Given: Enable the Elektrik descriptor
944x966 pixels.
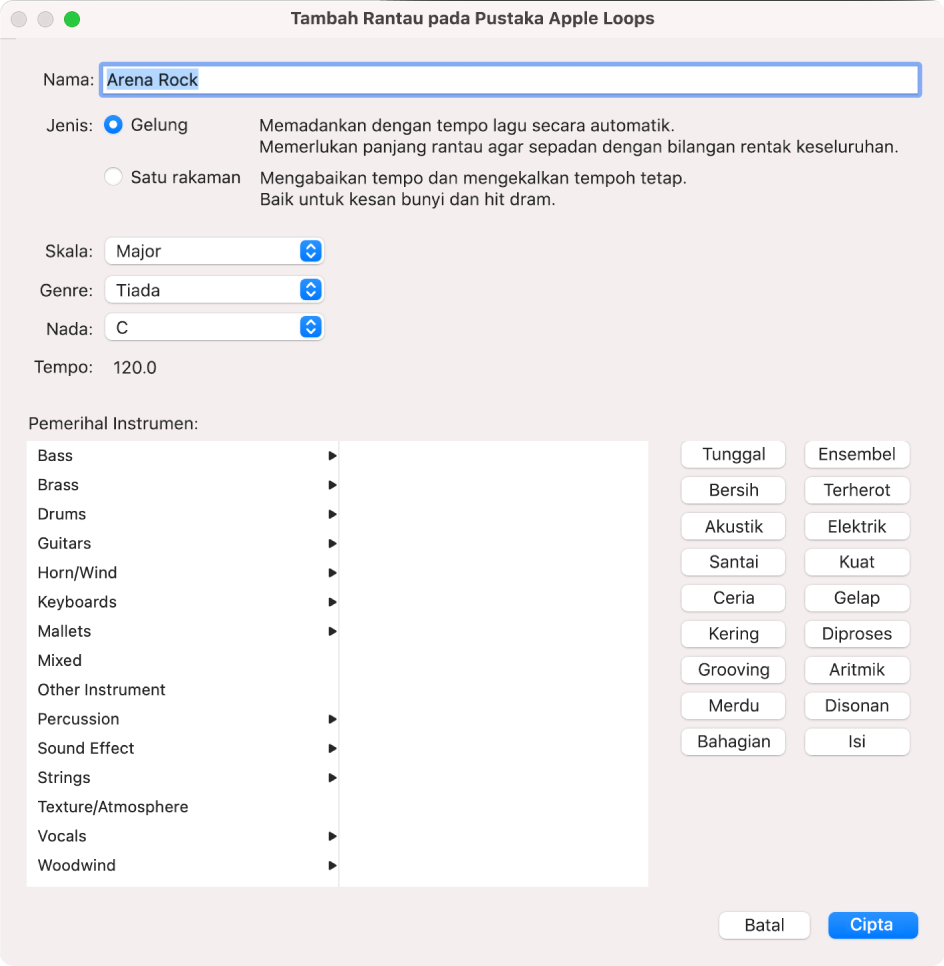Looking at the screenshot, I should click(x=857, y=526).
